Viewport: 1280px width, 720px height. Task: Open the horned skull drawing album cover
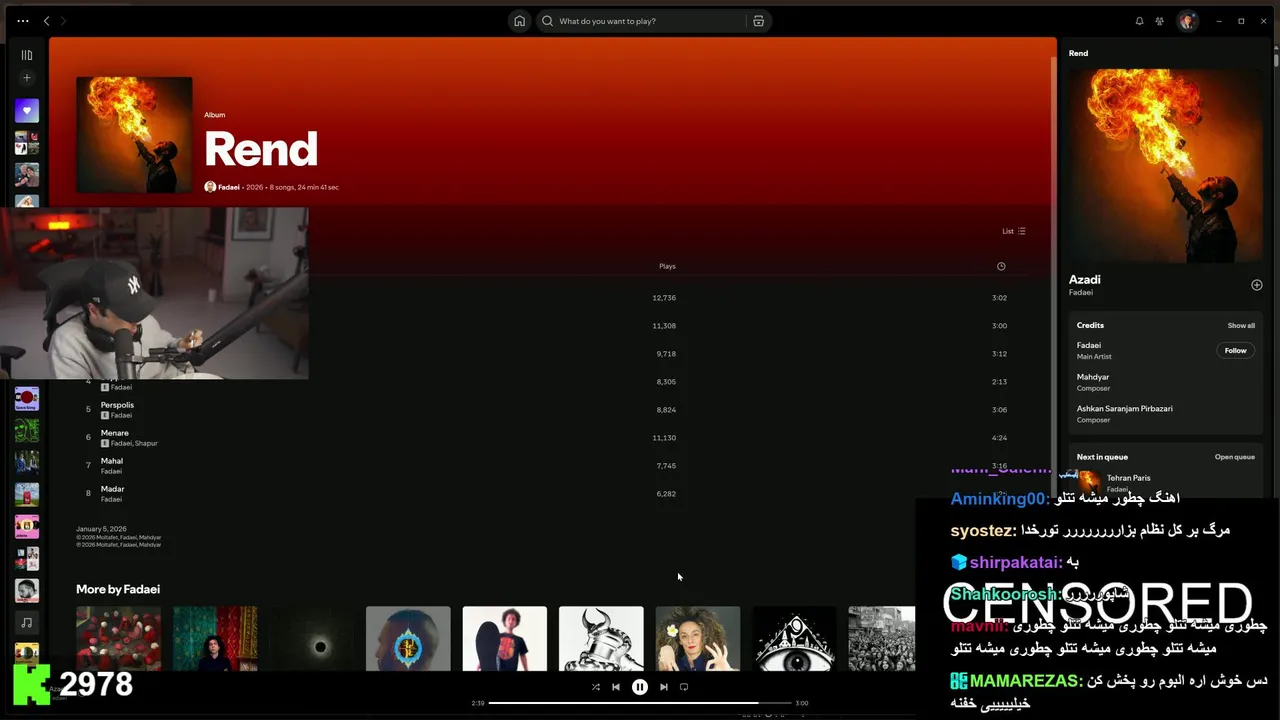point(601,638)
